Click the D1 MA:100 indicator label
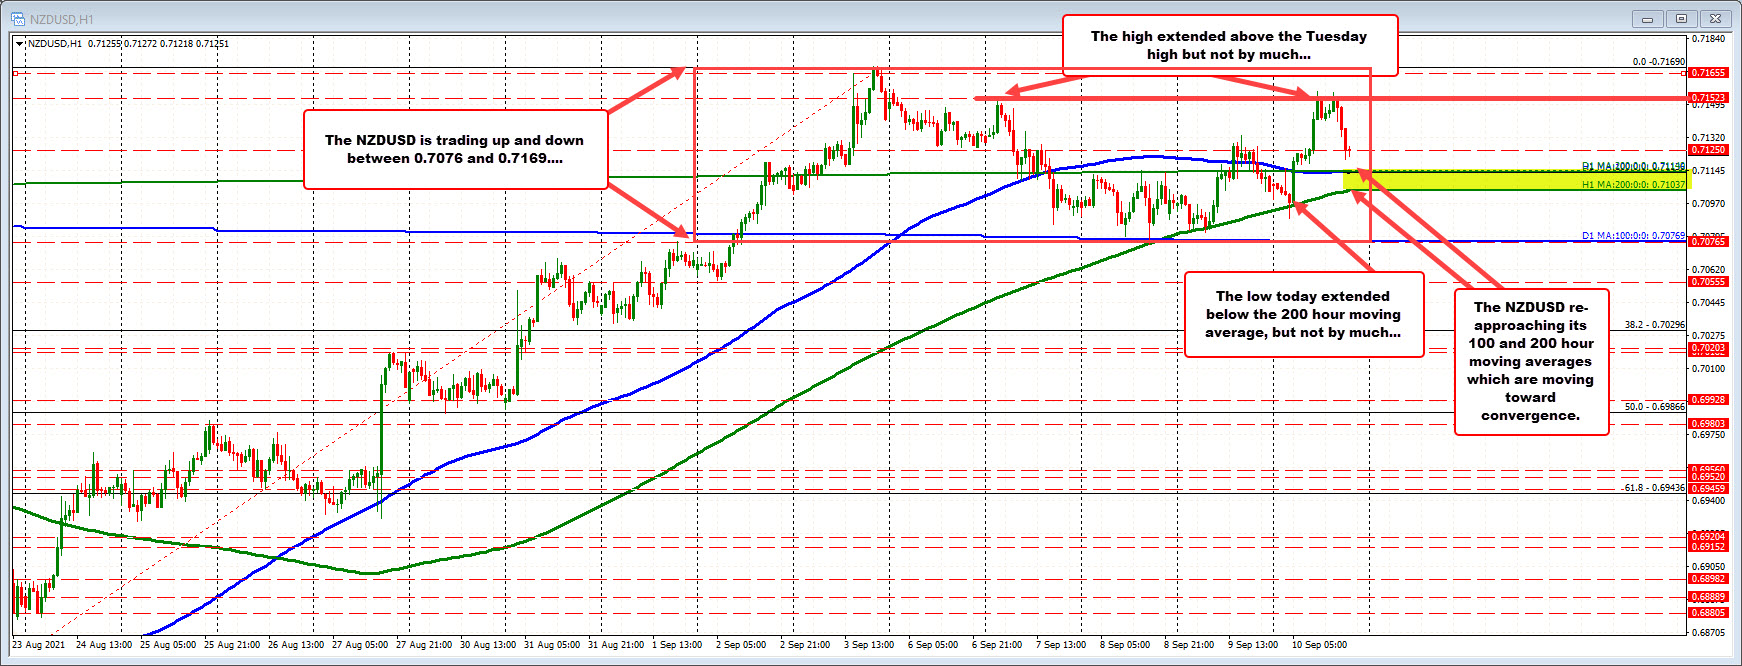Image resolution: width=1742 pixels, height=666 pixels. click(x=1632, y=236)
